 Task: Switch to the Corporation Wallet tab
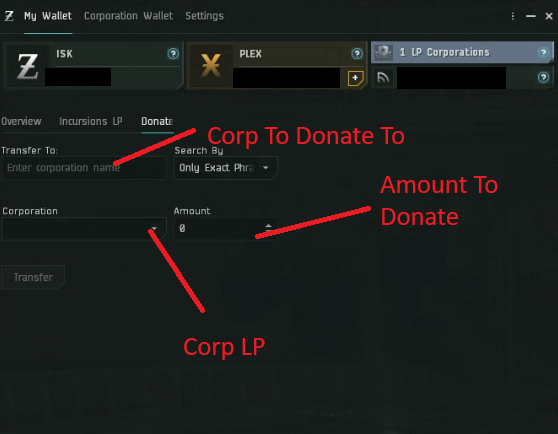click(128, 16)
